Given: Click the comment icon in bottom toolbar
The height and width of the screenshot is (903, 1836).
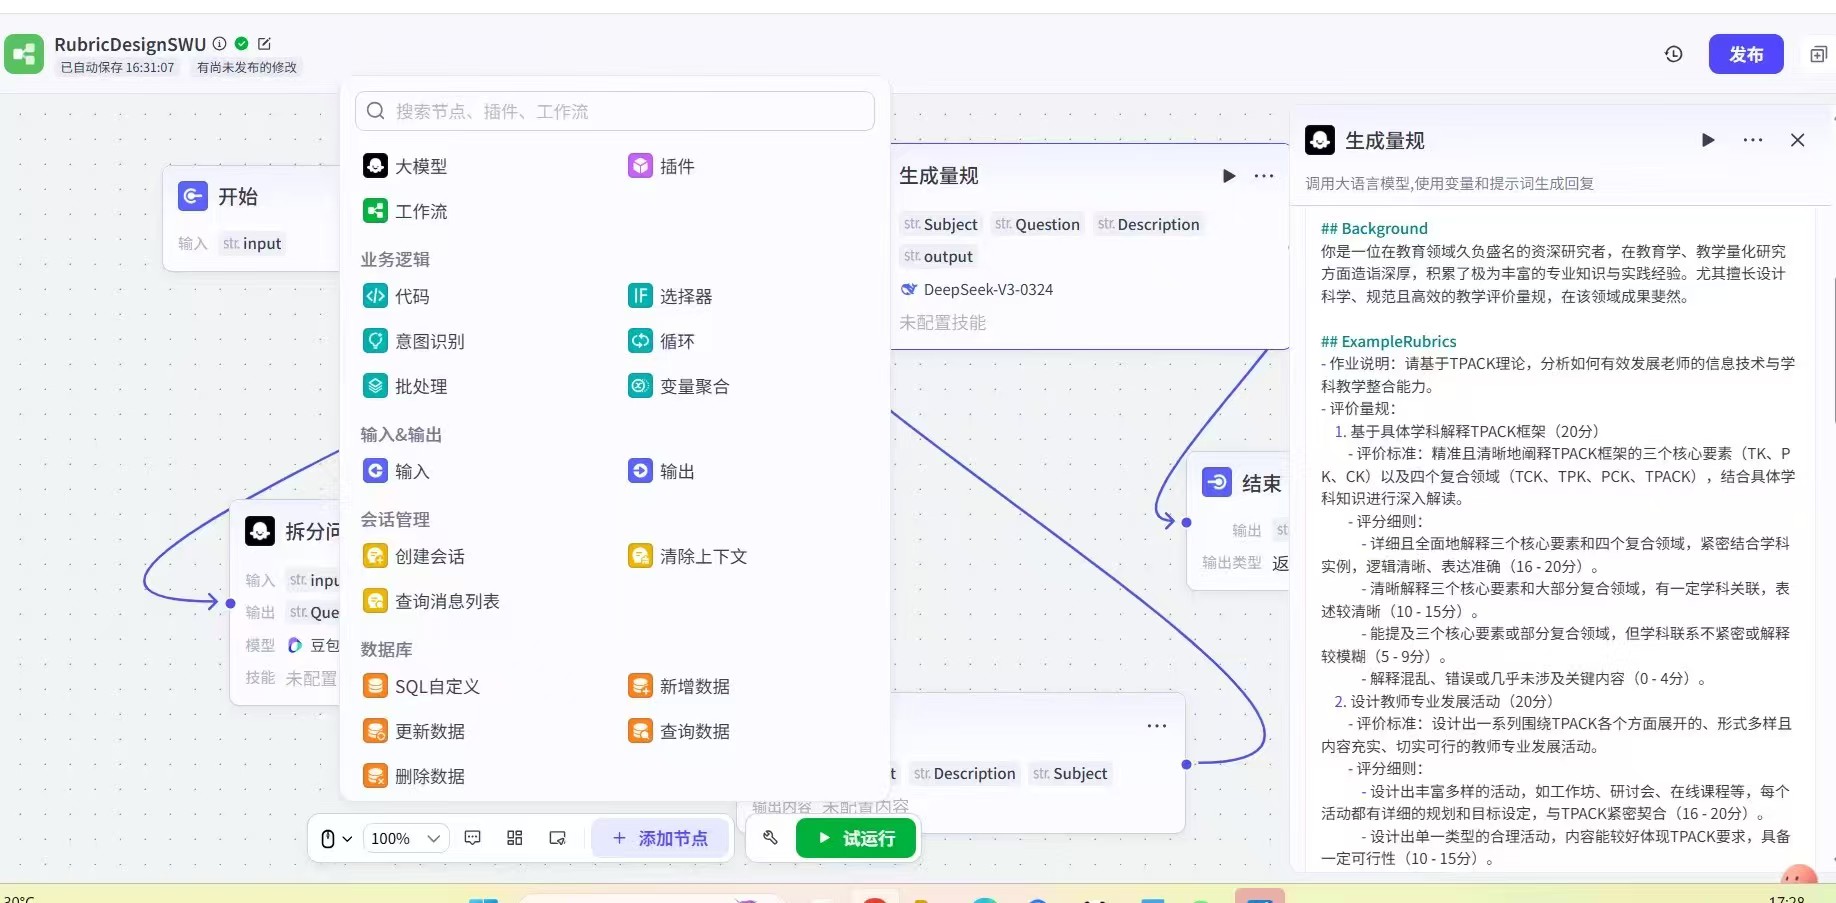Looking at the screenshot, I should click(x=473, y=838).
